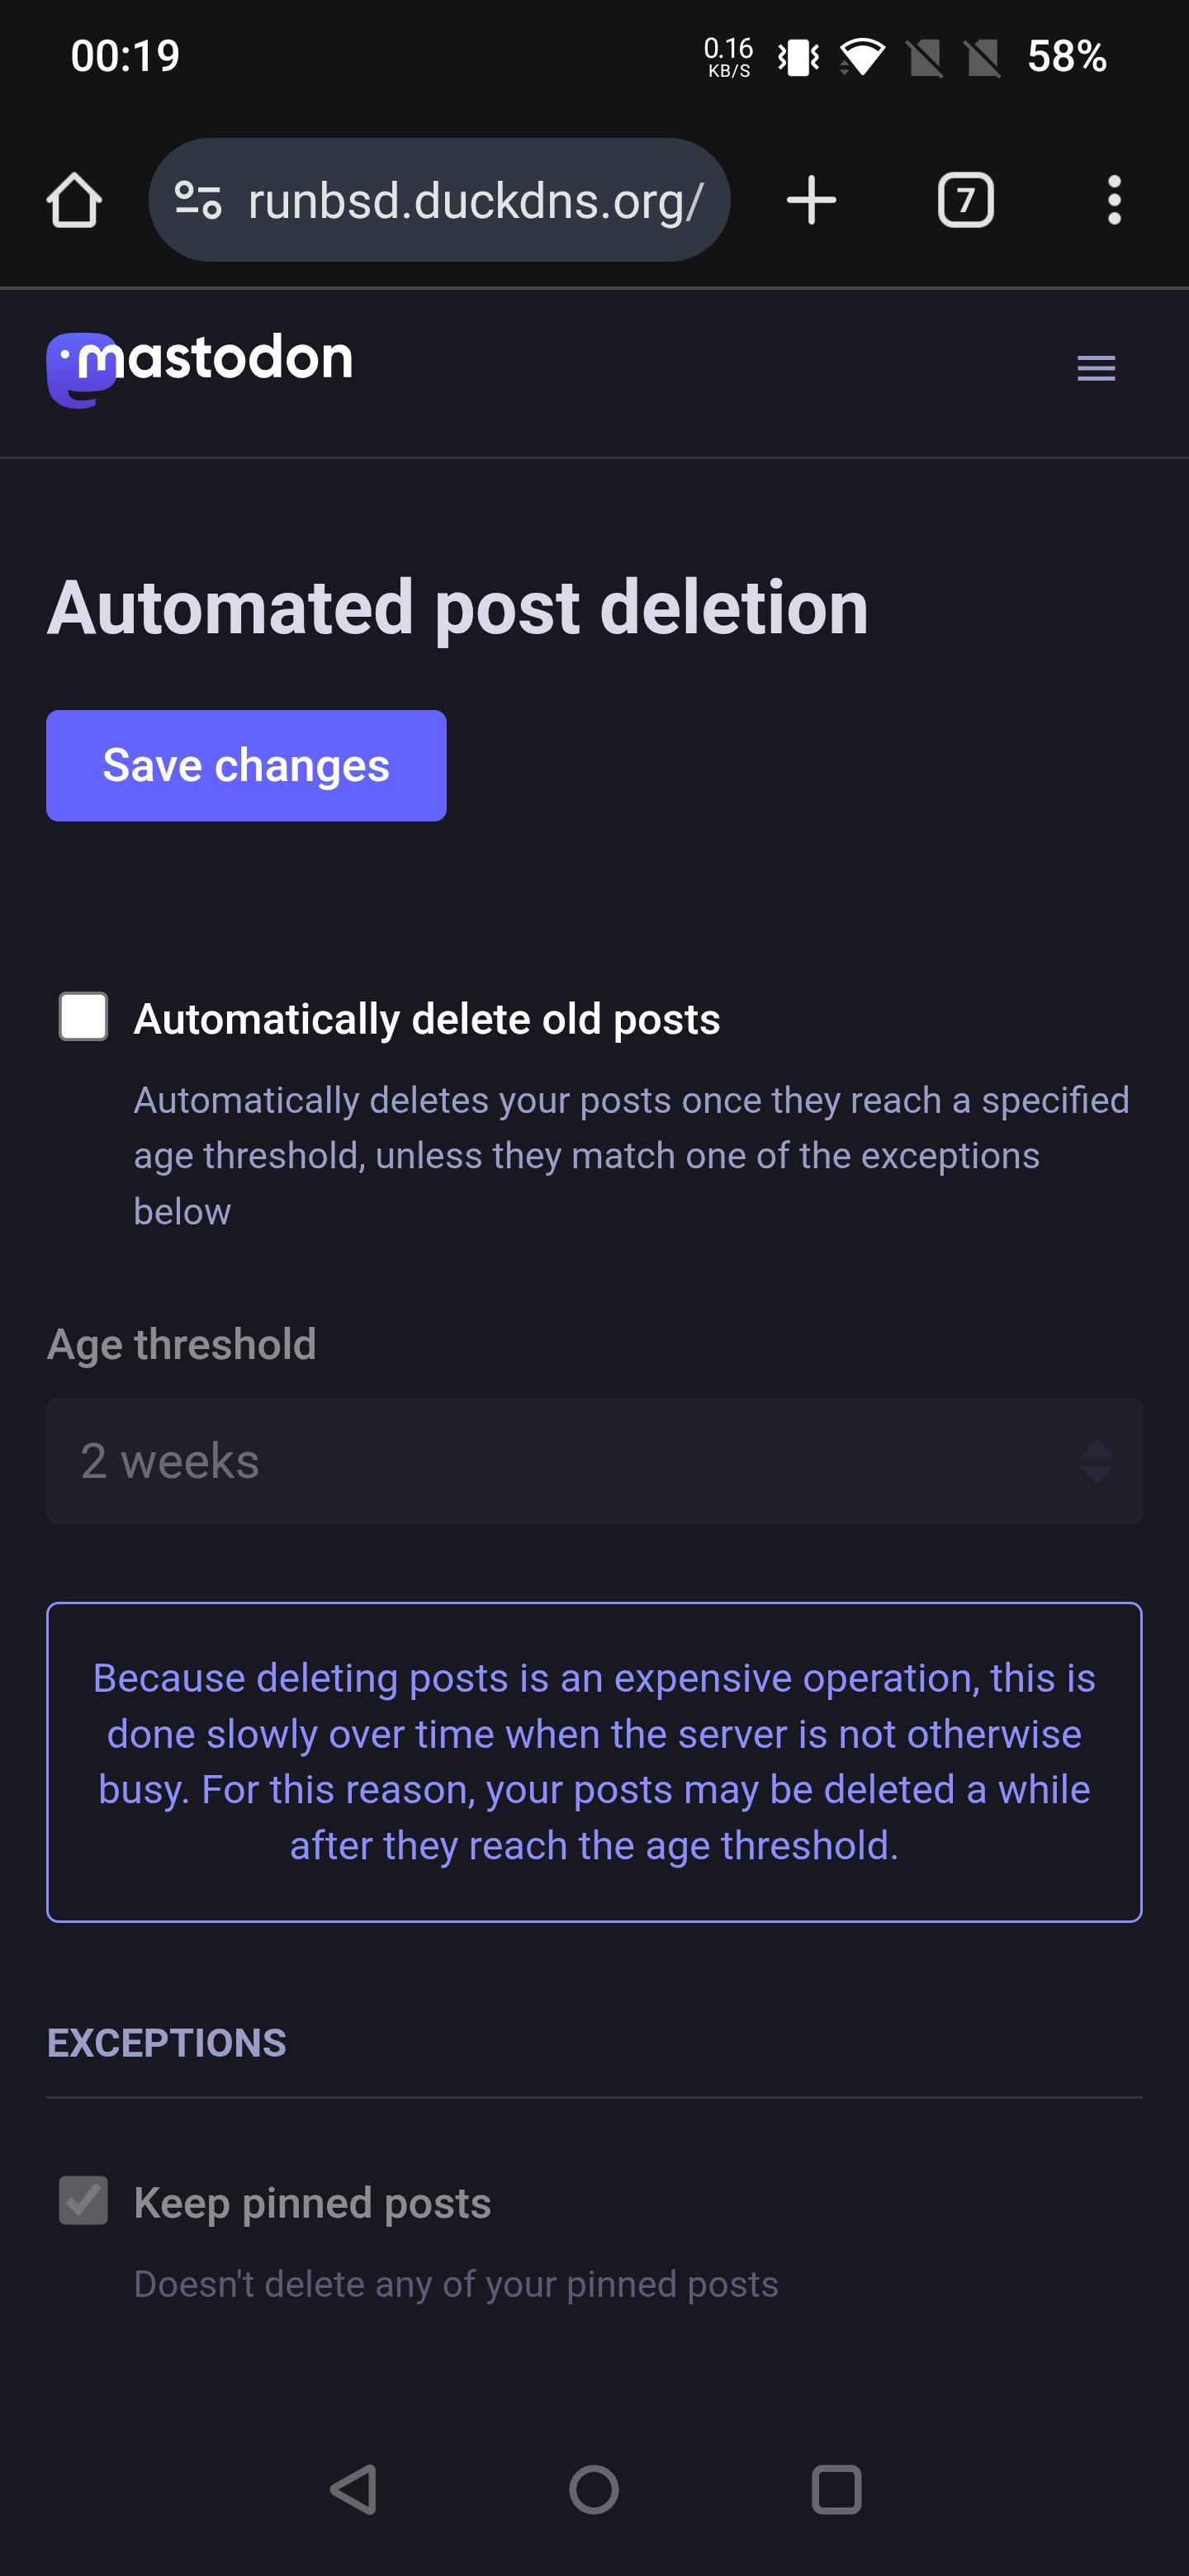Click the Automatically delete old posts label
This screenshot has width=1189, height=2576.
click(x=427, y=1020)
